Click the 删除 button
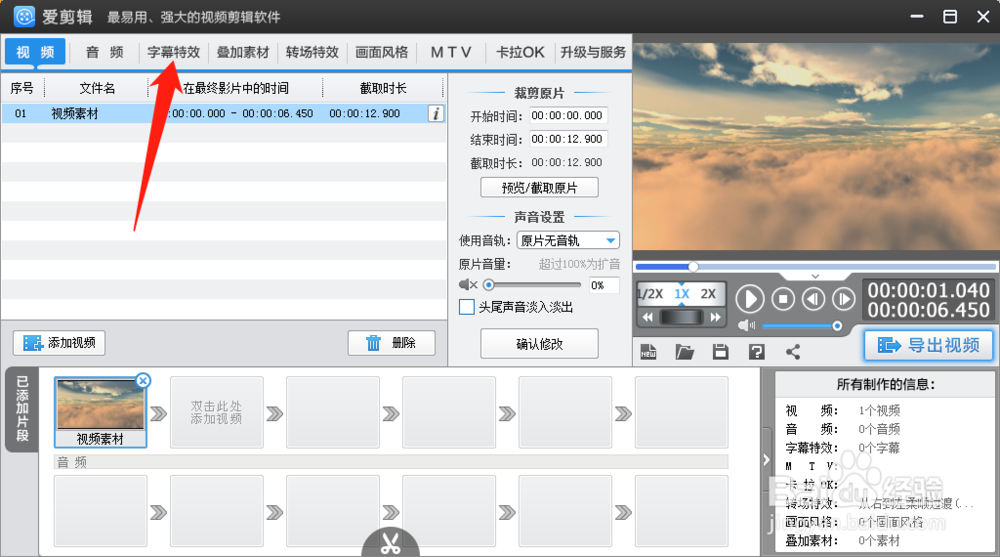The height and width of the screenshot is (557, 1000). (392, 343)
